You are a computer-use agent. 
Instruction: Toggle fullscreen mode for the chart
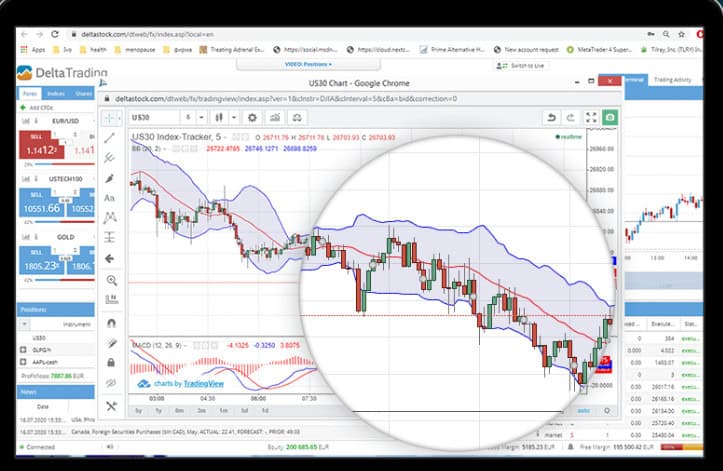point(591,118)
